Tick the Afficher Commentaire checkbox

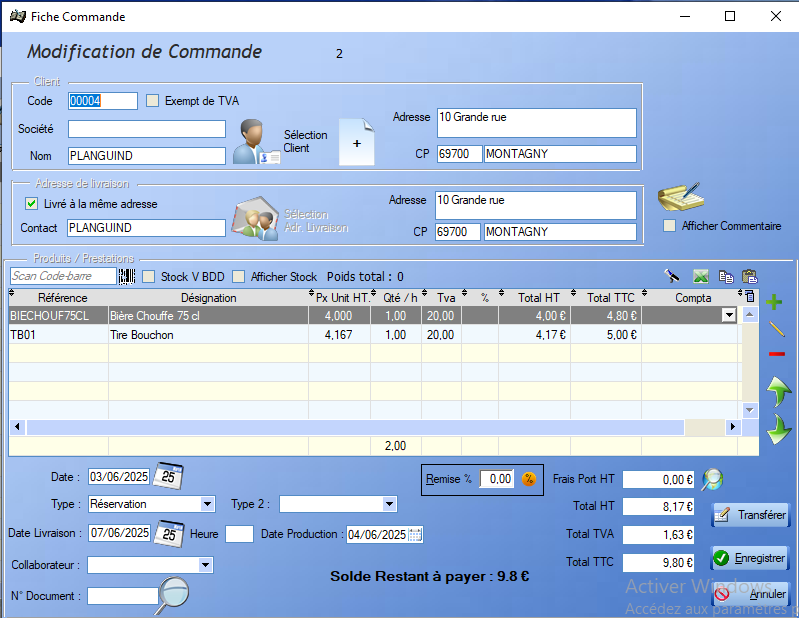(669, 226)
